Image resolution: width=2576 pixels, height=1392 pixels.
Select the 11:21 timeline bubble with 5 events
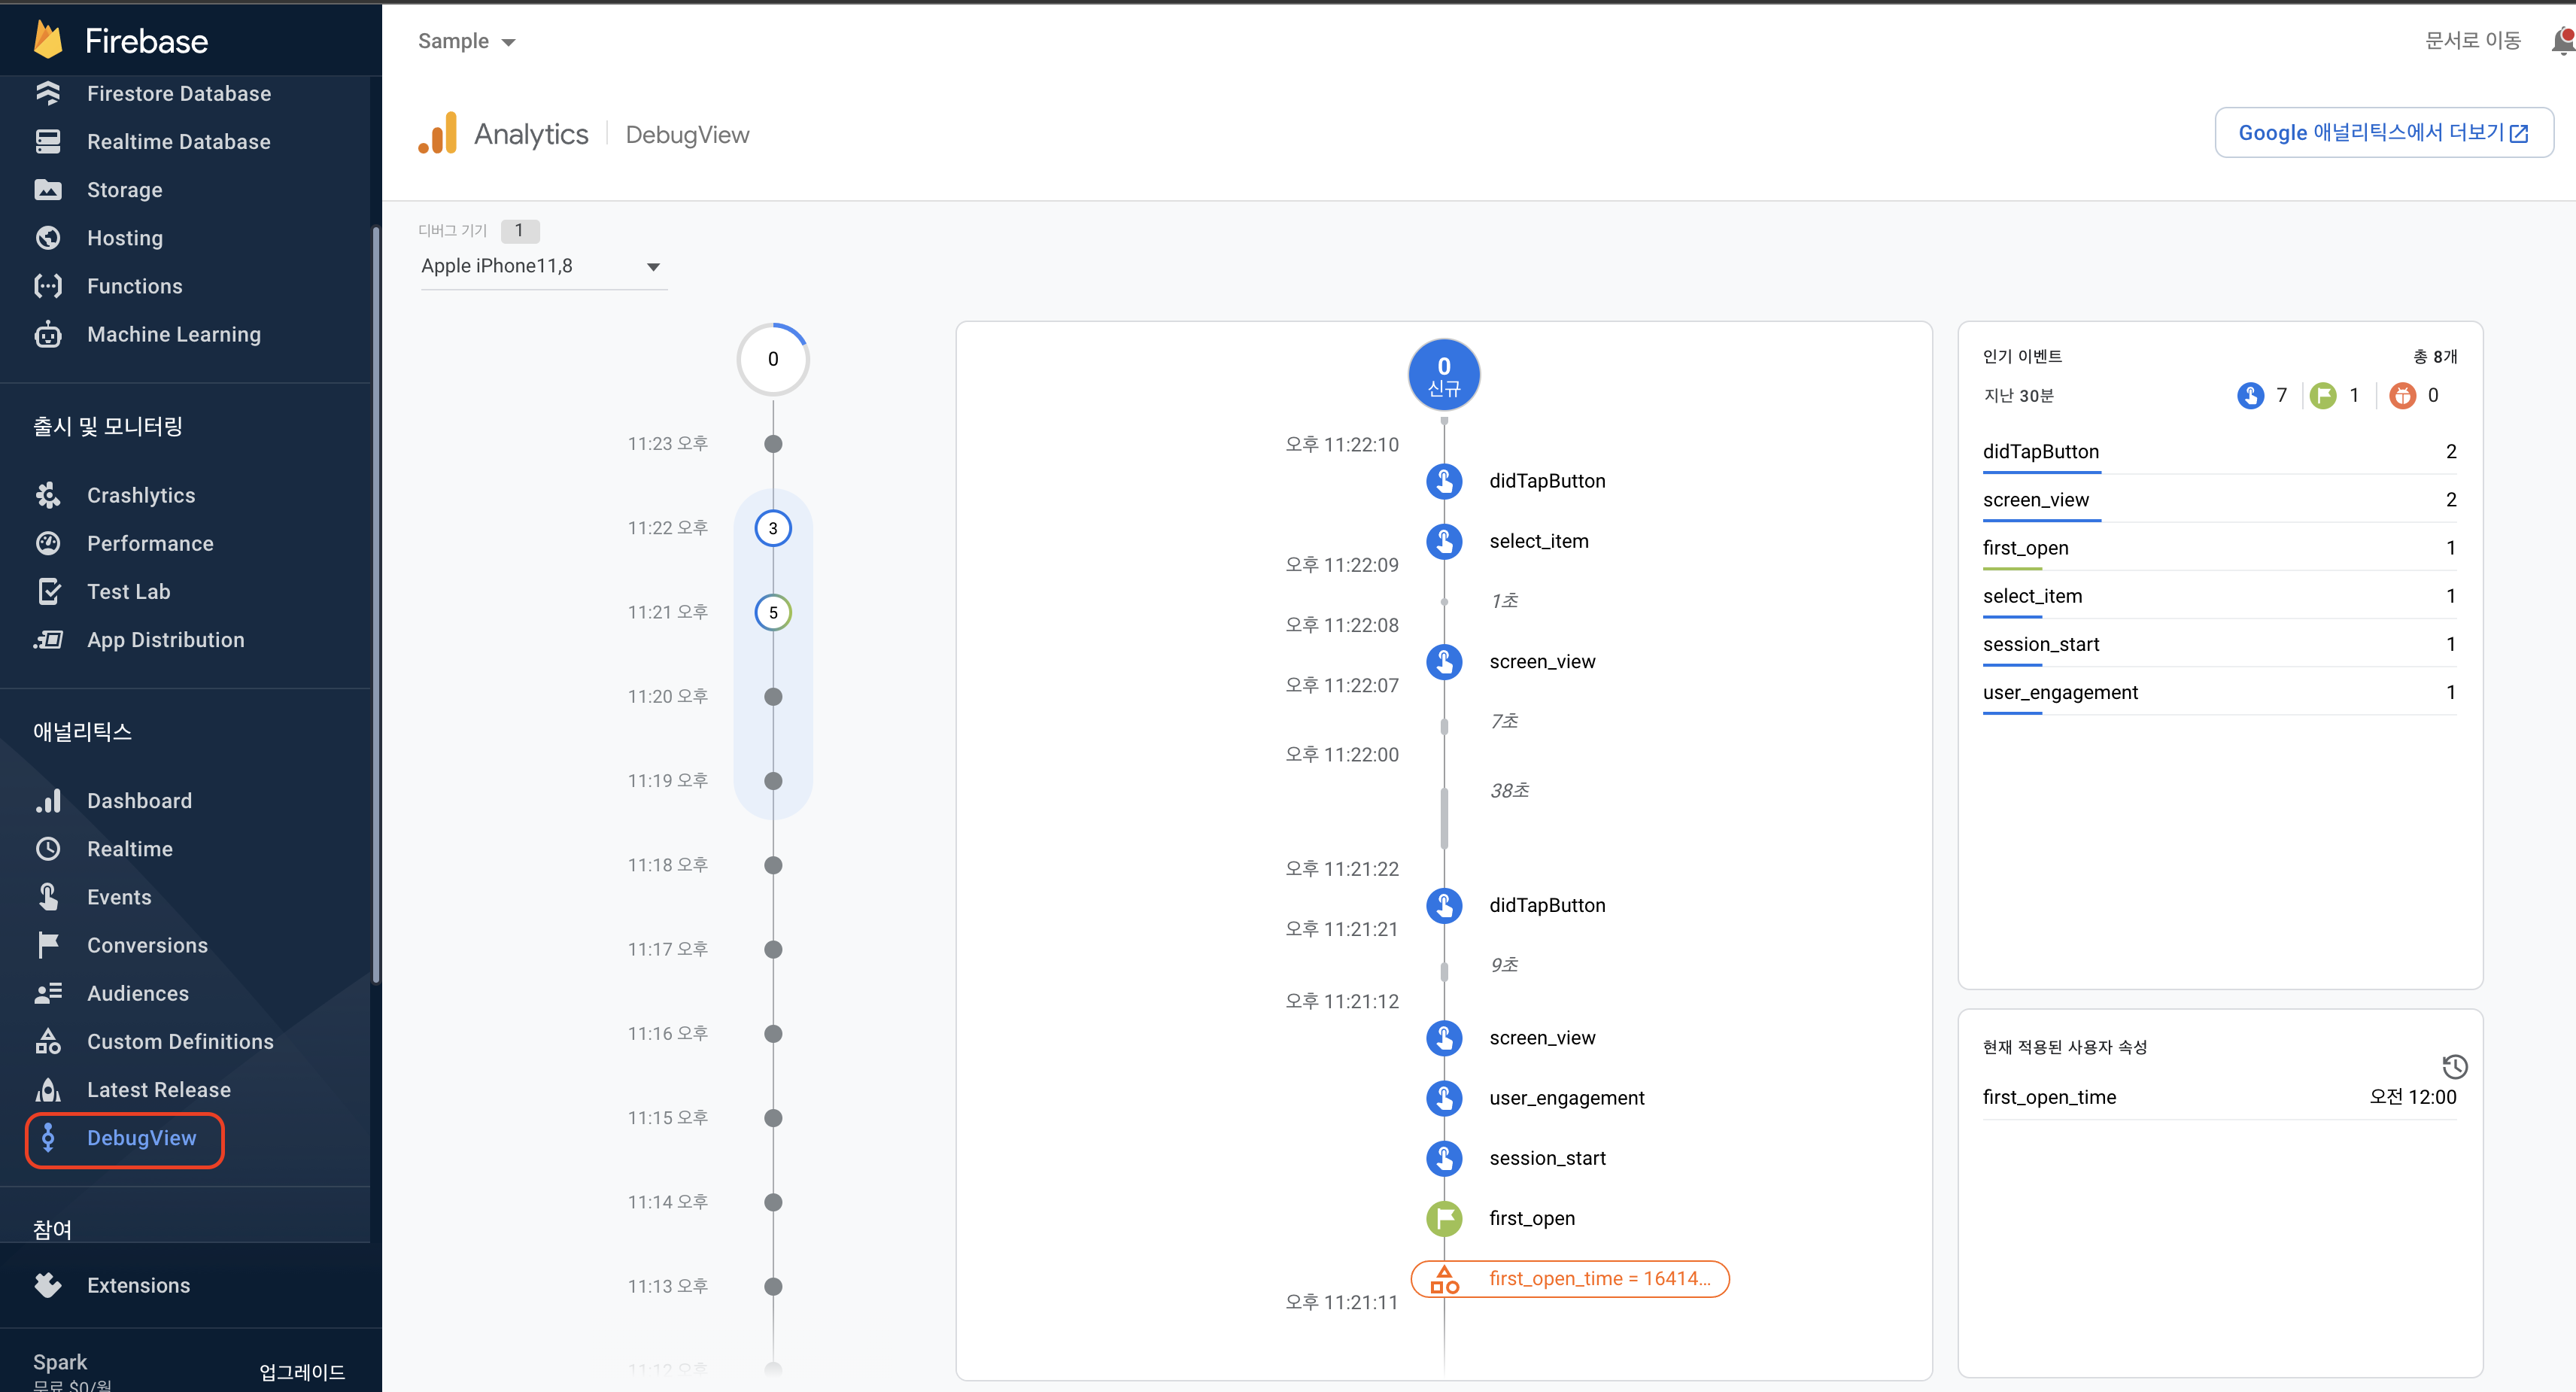tap(772, 612)
